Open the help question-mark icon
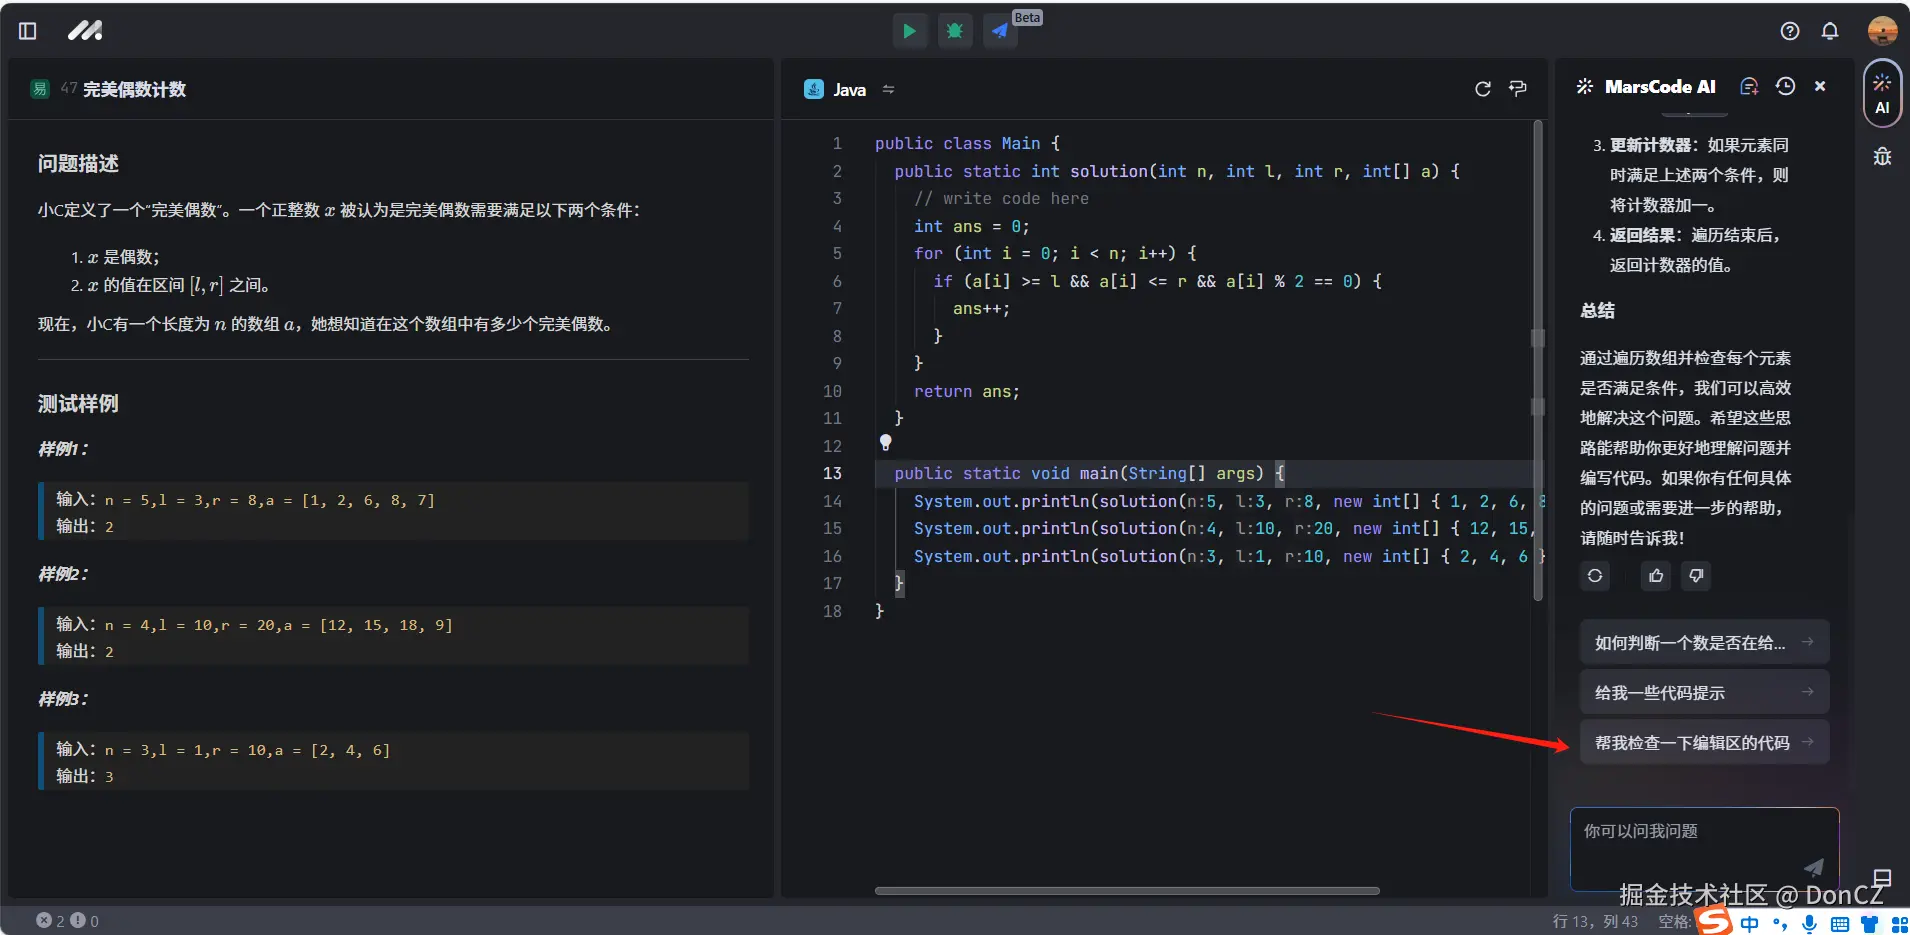1910x935 pixels. pos(1789,31)
